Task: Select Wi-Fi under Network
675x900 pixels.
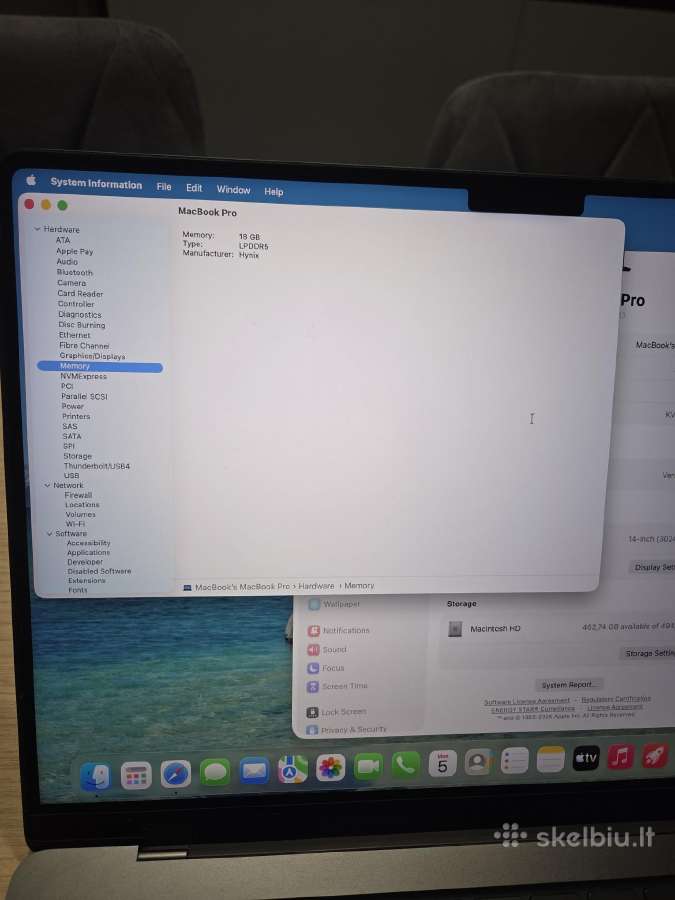Action: [75, 524]
